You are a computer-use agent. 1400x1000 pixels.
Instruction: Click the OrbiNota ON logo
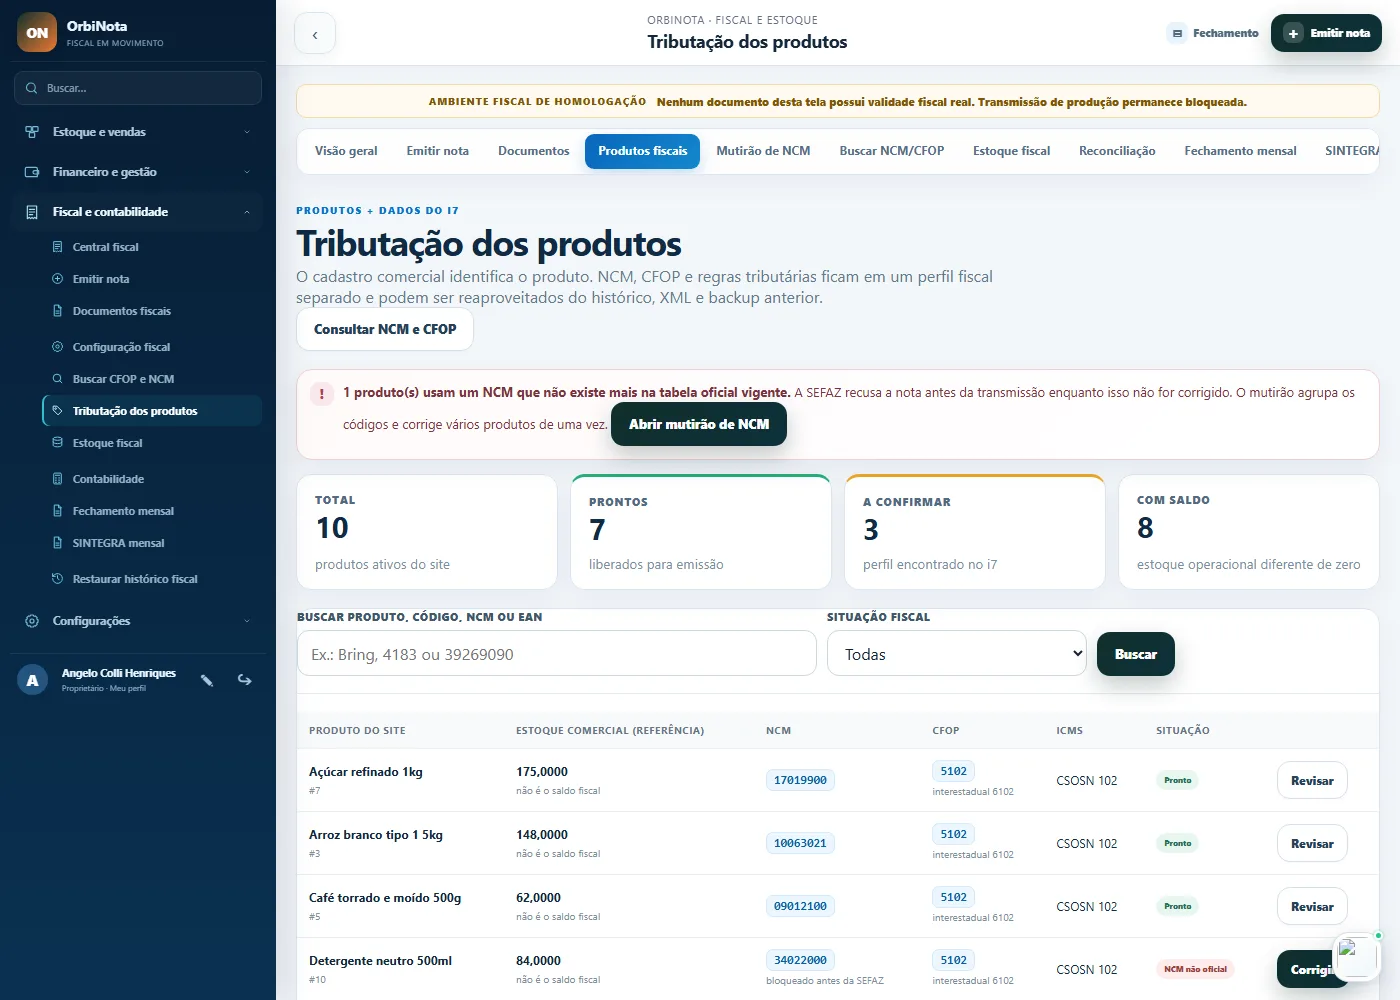pyautogui.click(x=37, y=32)
